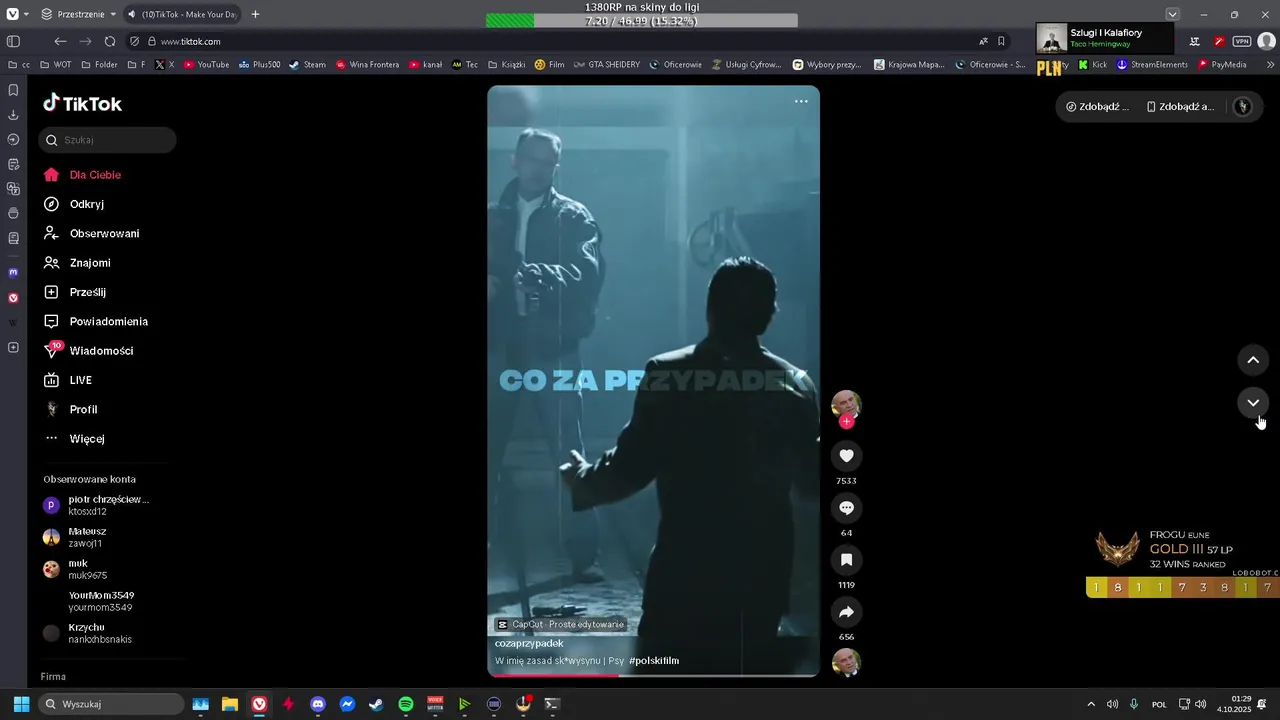Image resolution: width=1280 pixels, height=720 pixels.
Task: Open the Vivaldi main menu icon
Action: coord(13,14)
